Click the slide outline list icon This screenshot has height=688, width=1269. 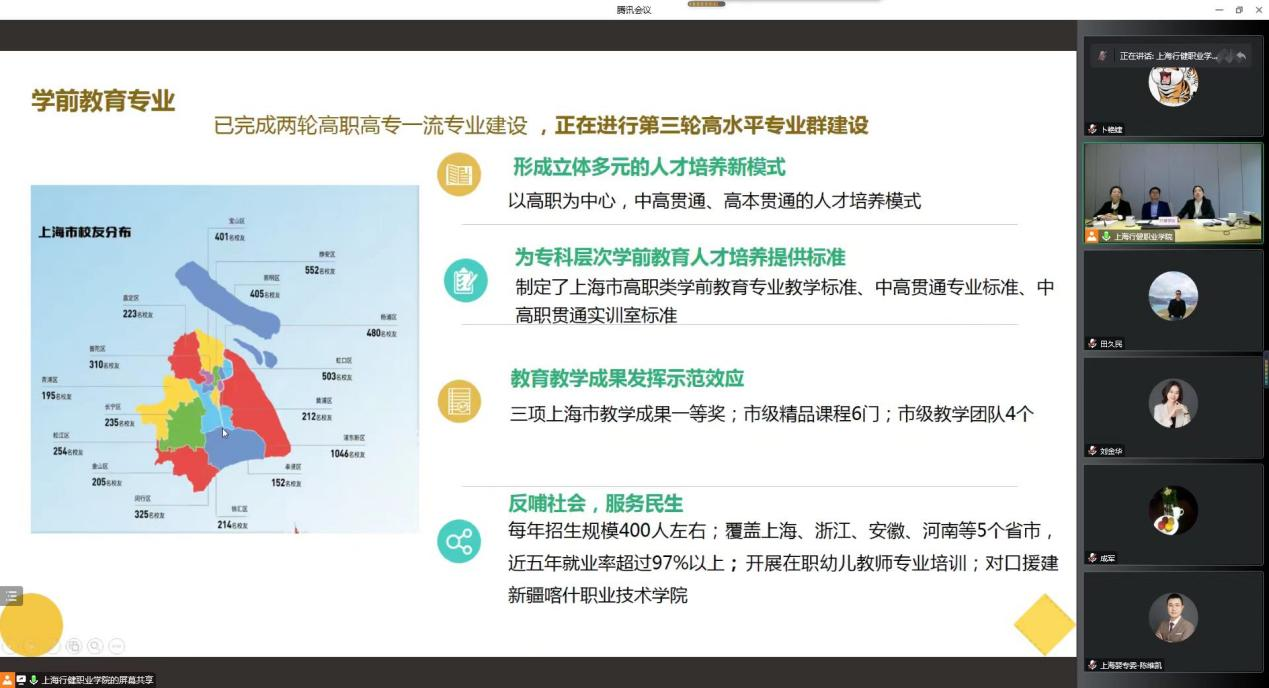(x=11, y=596)
